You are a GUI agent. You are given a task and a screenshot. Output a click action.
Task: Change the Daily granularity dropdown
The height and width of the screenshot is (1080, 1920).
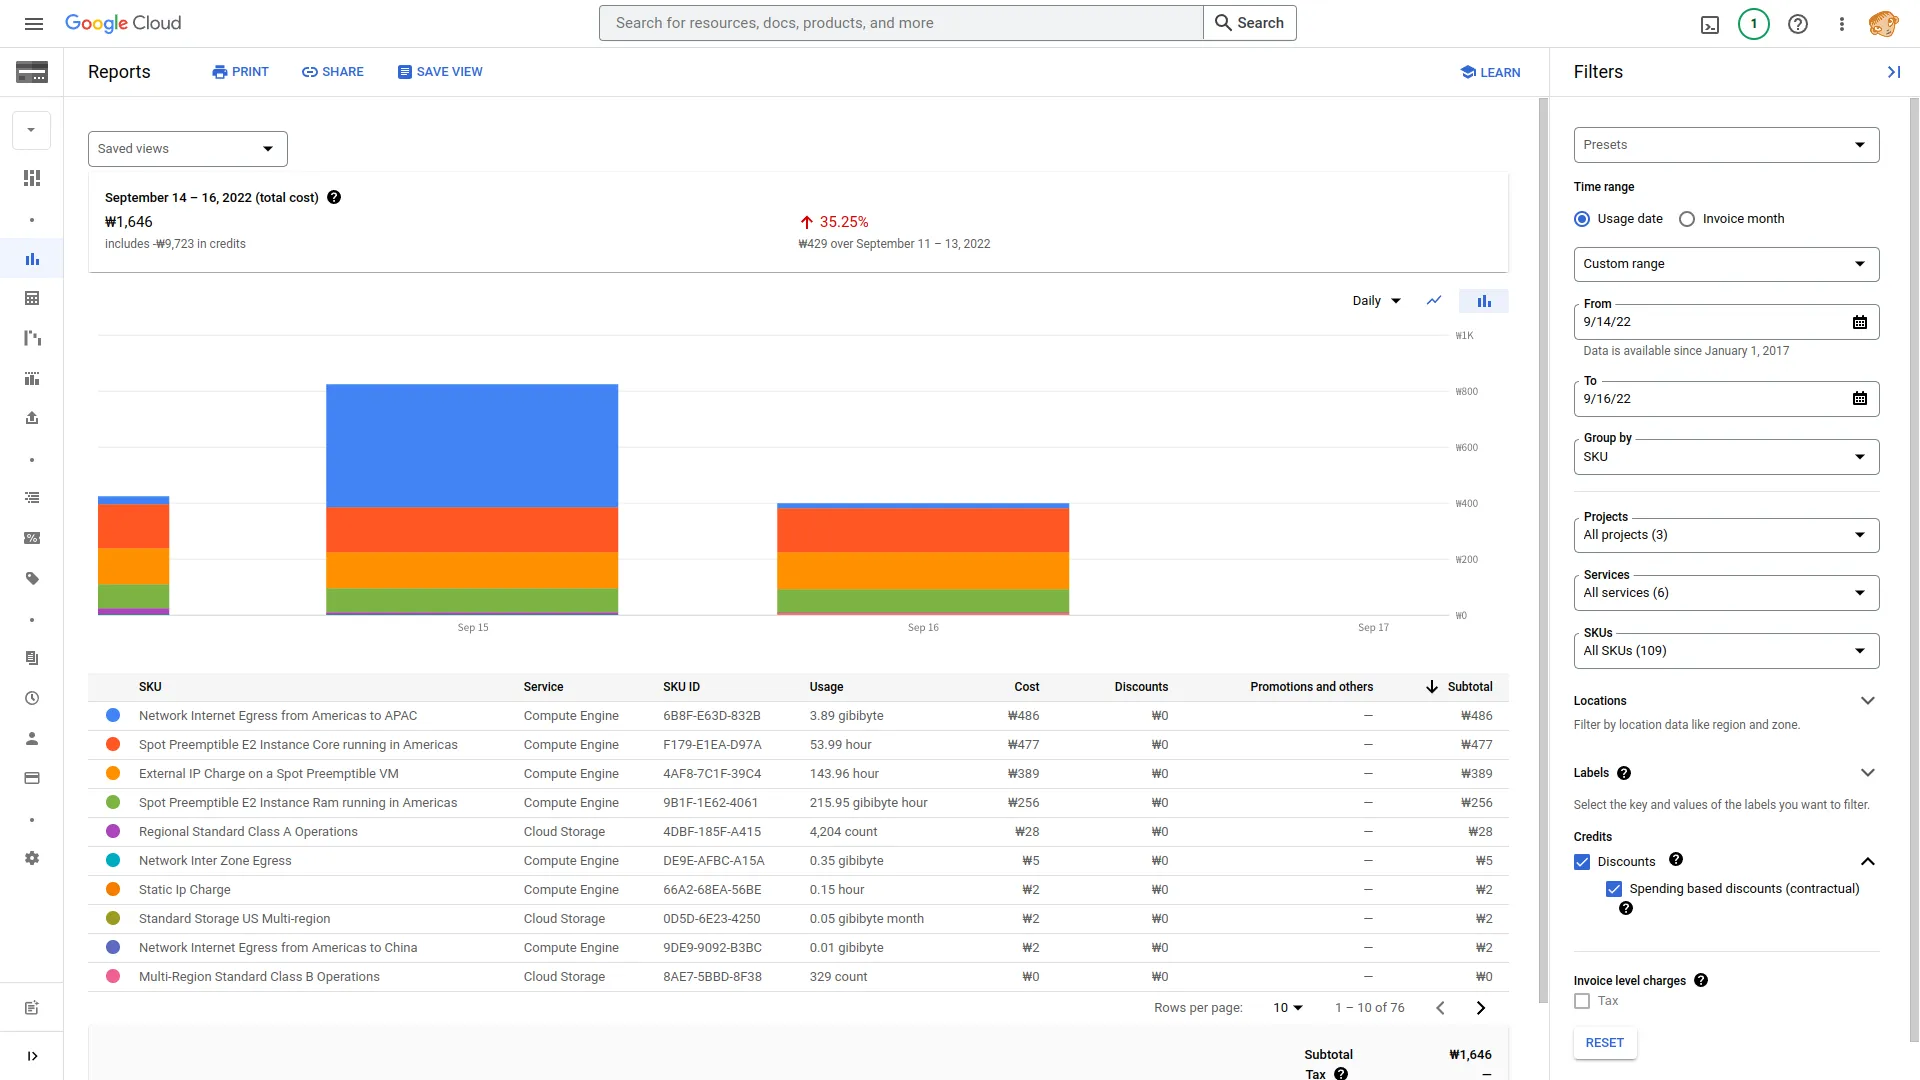tap(1377, 301)
